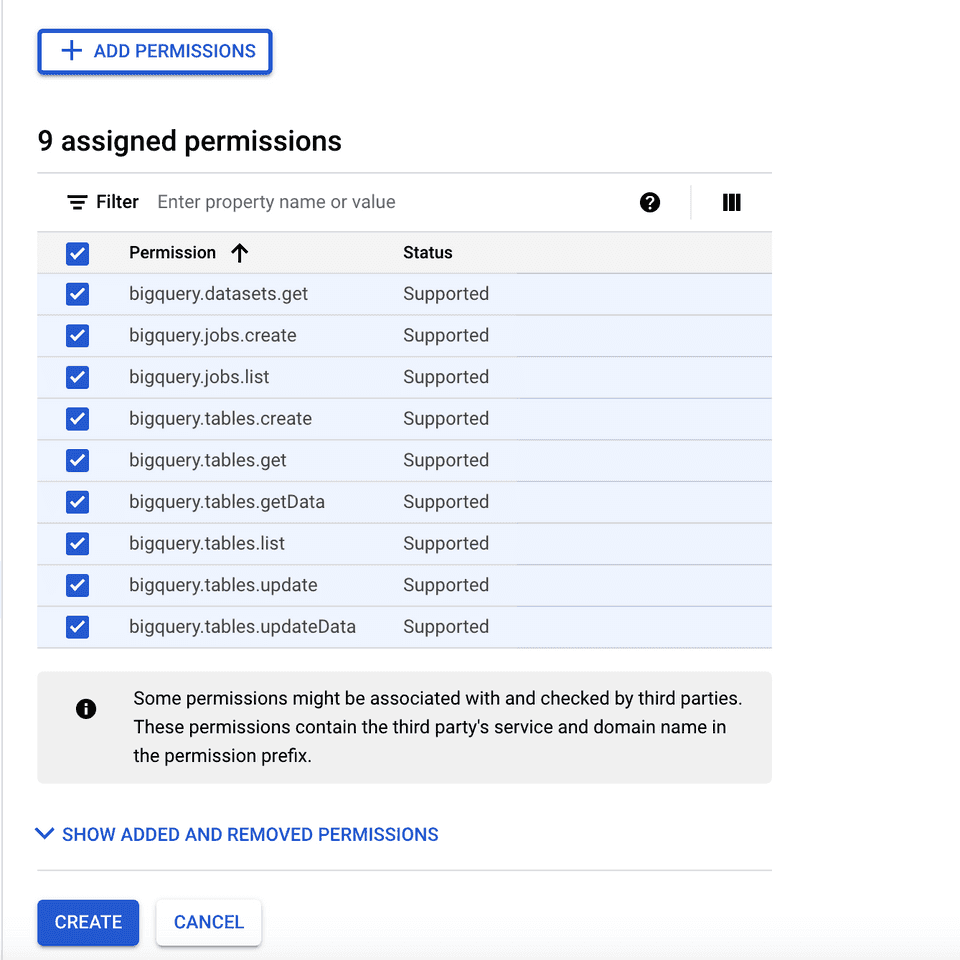Click the Cancel button
This screenshot has height=960, width=960.
(208, 922)
